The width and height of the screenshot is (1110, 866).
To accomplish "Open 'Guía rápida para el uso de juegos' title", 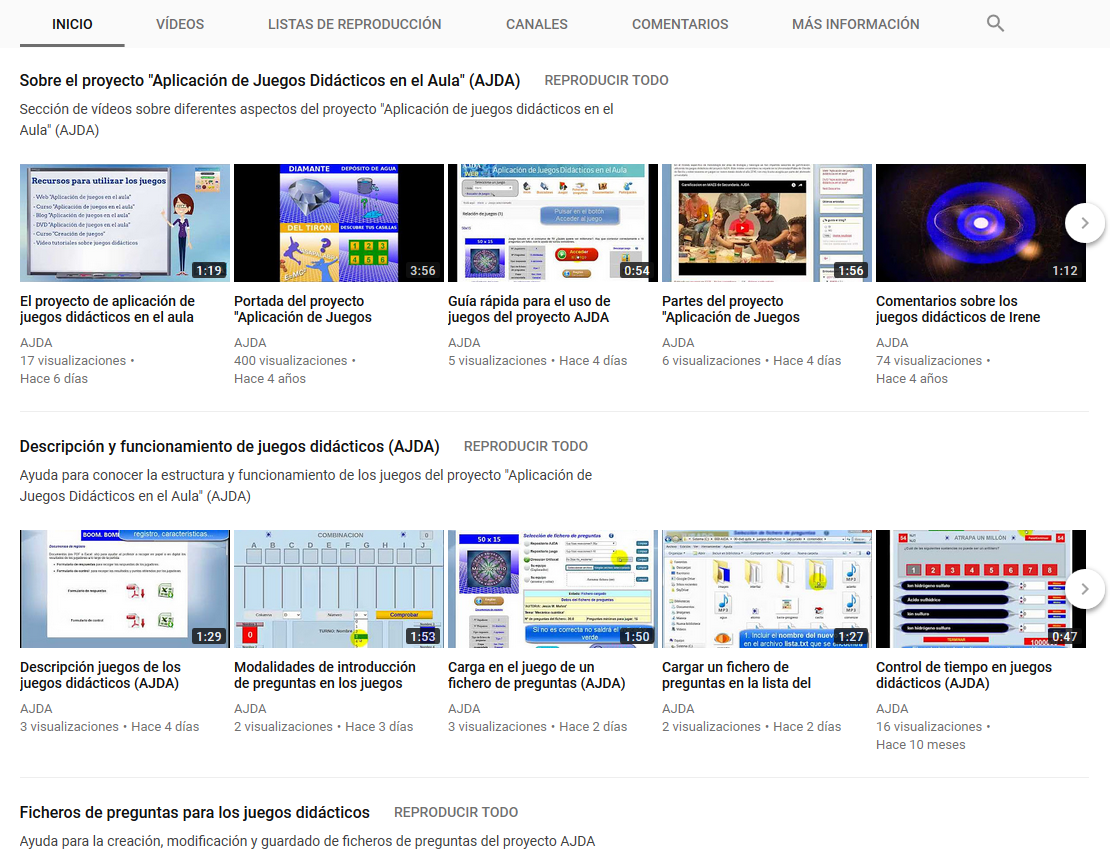I will (x=529, y=309).
